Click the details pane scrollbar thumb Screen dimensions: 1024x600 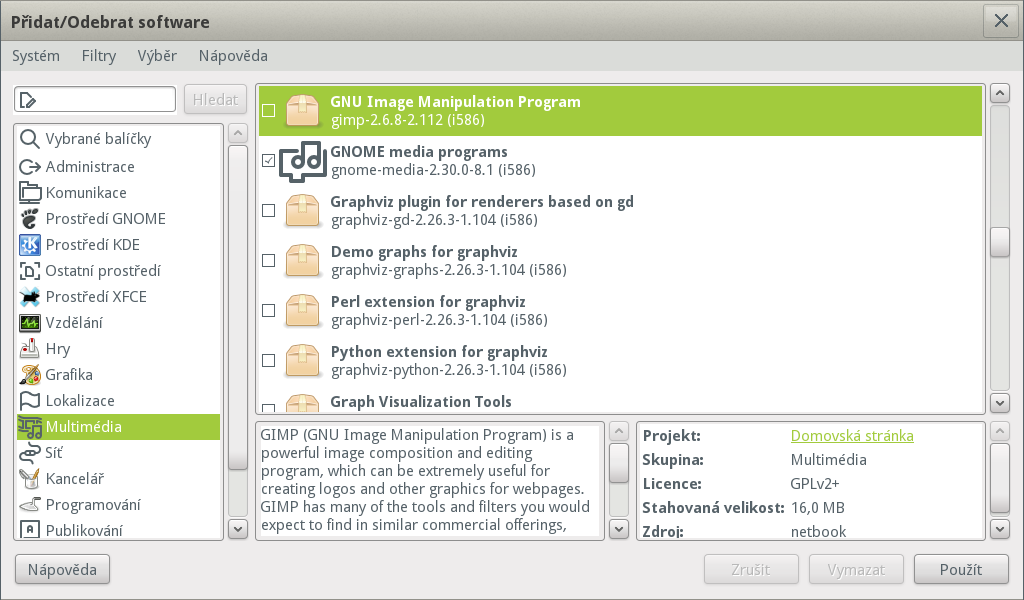pos(1000,478)
